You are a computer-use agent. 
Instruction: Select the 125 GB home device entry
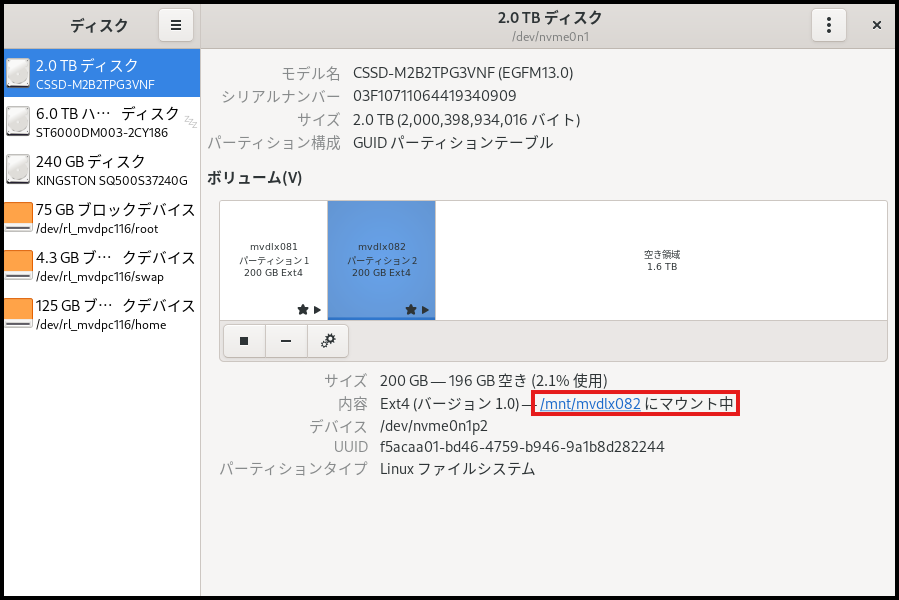tap(17, 313)
